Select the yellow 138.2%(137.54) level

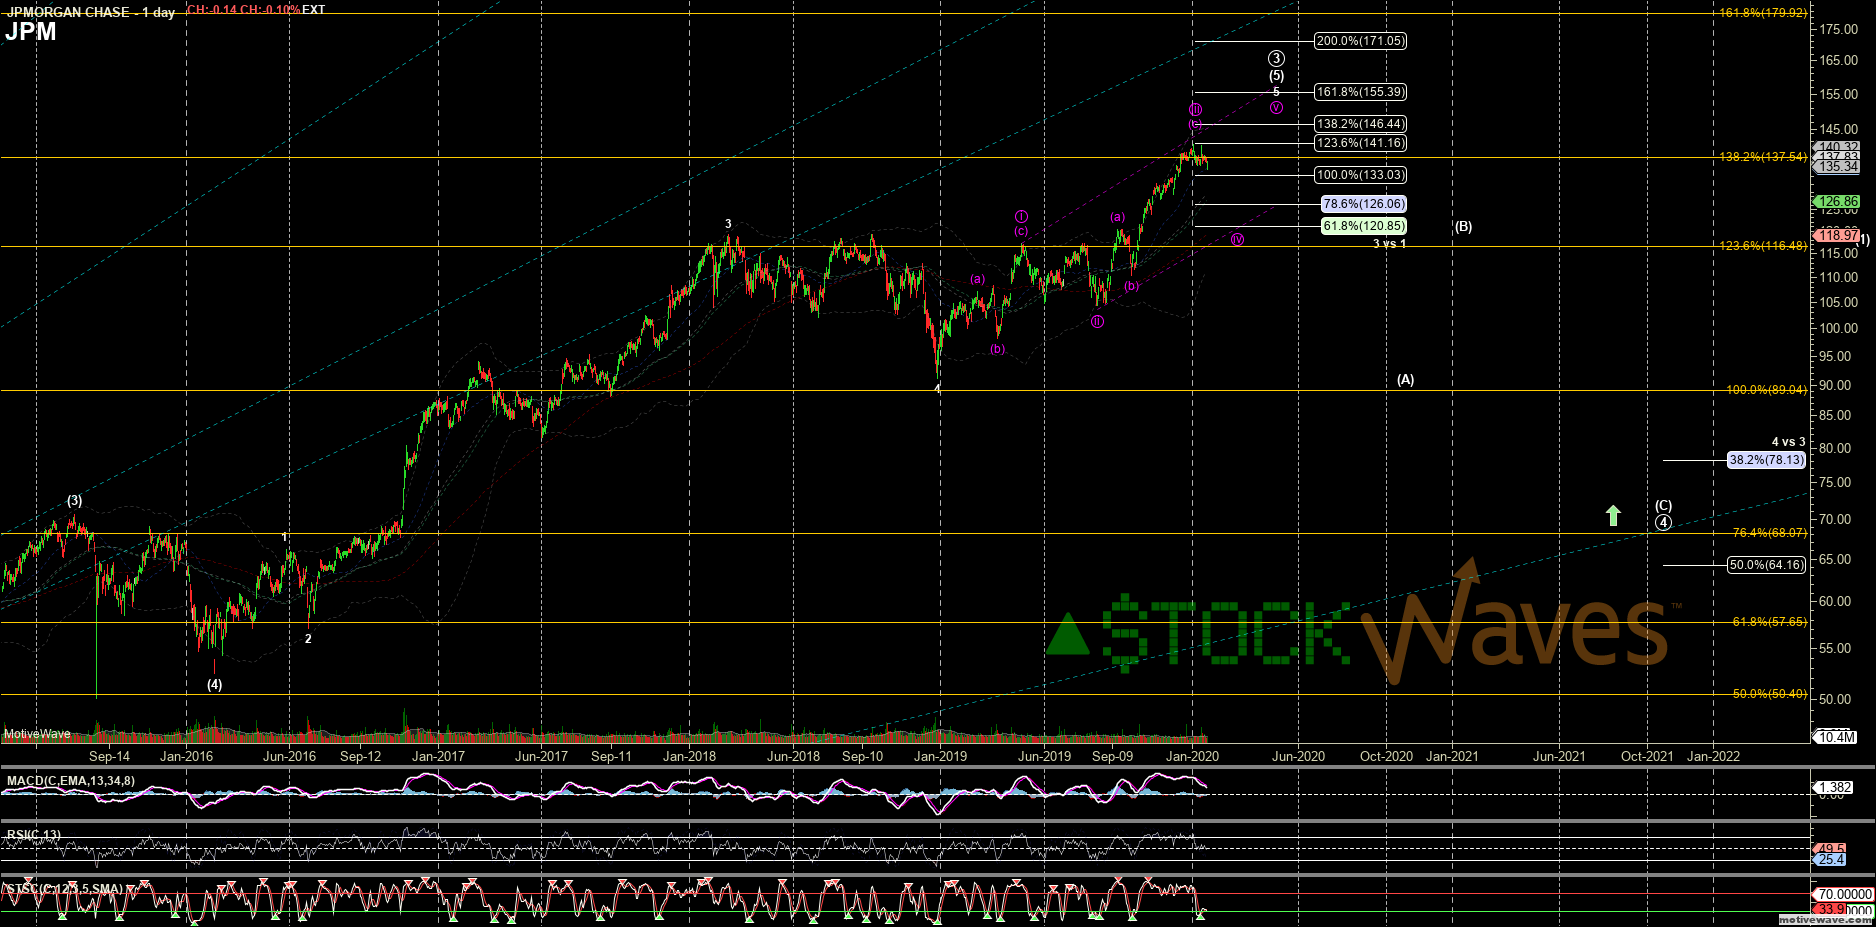click(1763, 157)
